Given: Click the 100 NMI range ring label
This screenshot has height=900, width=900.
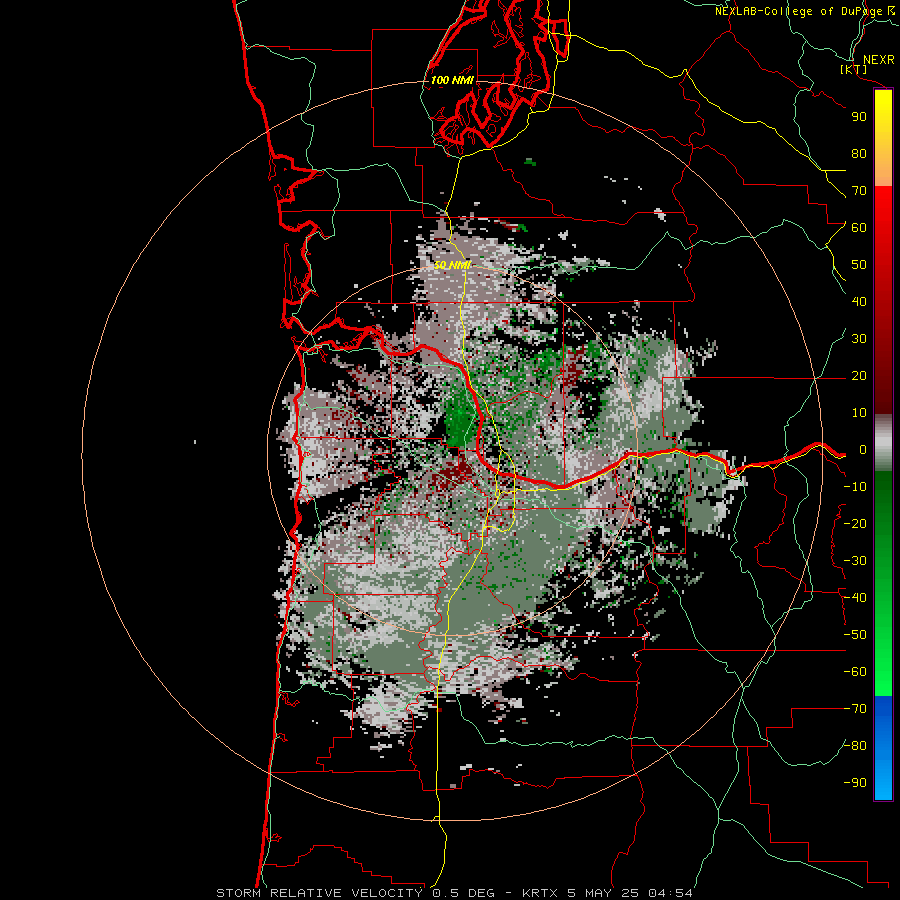Looking at the screenshot, I should 452,80.
